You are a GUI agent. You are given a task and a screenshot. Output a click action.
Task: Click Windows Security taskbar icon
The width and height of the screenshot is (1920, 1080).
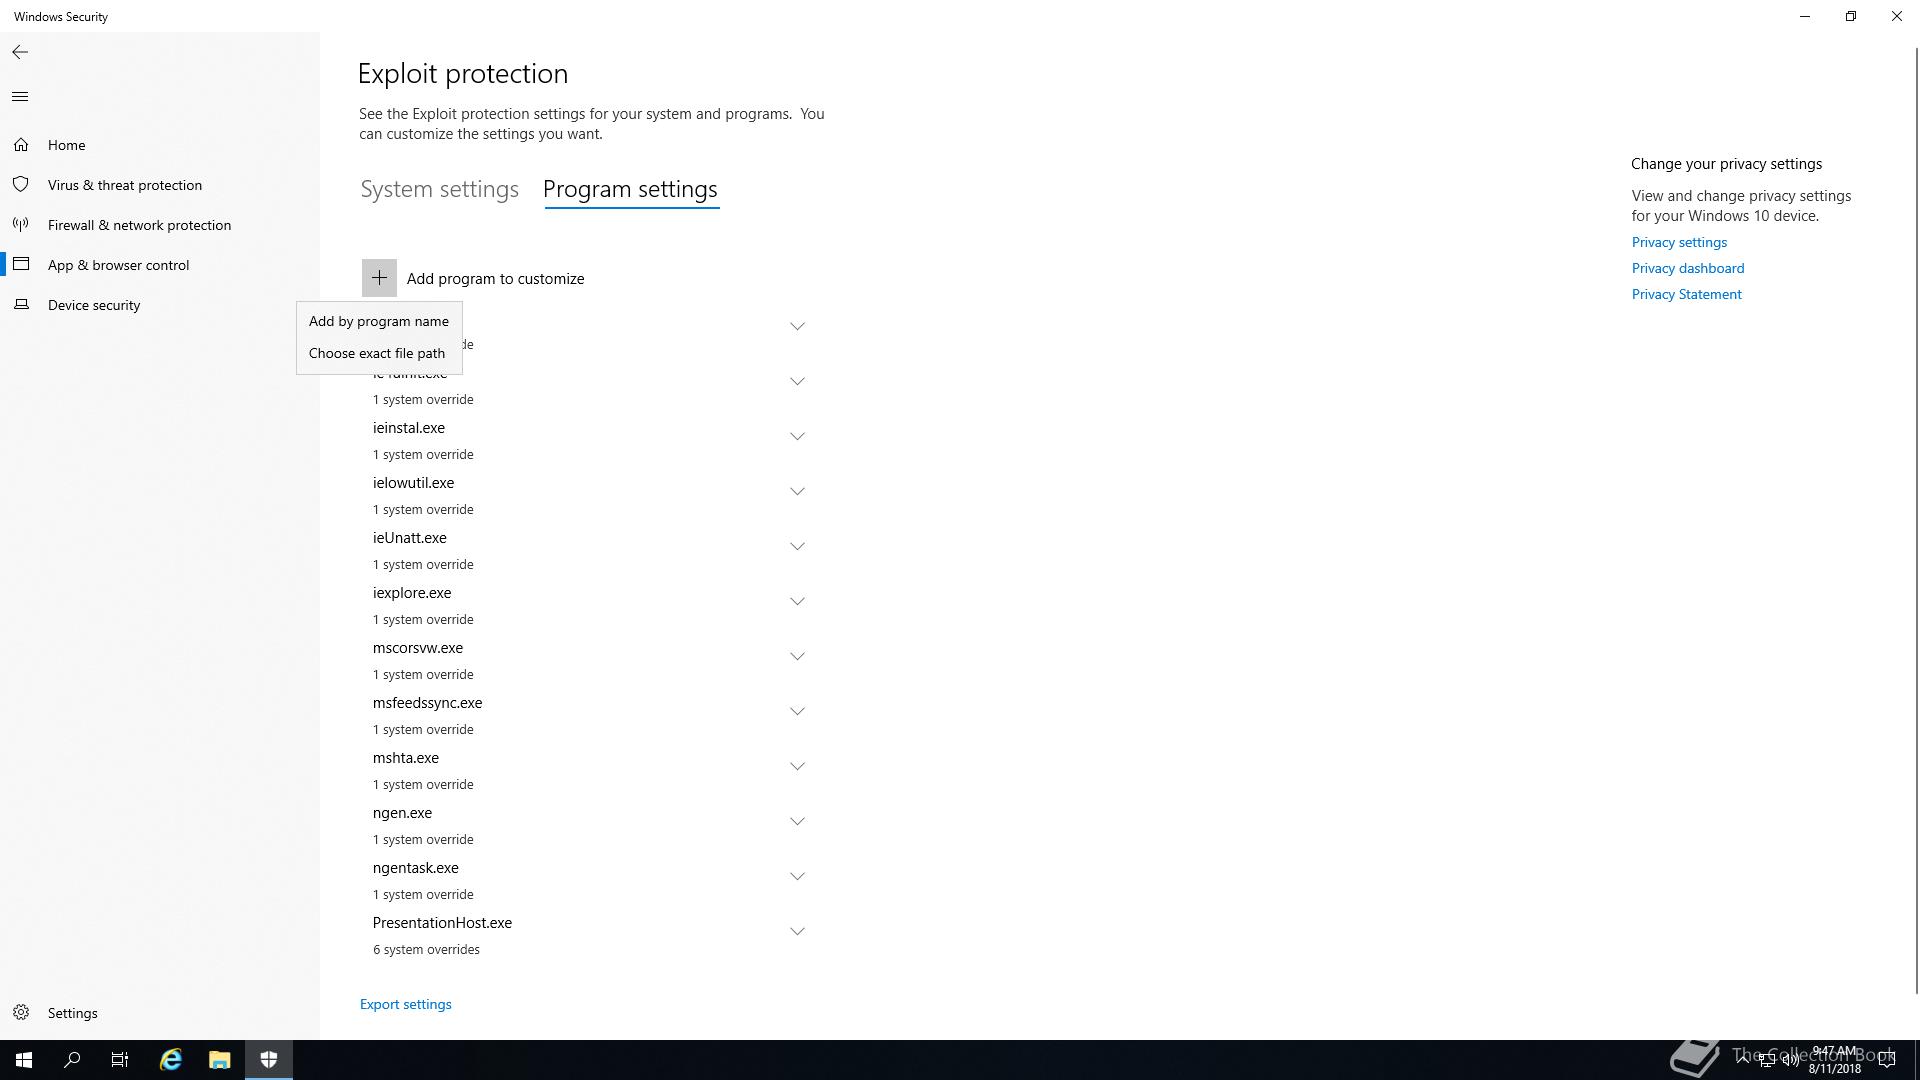tap(269, 1060)
